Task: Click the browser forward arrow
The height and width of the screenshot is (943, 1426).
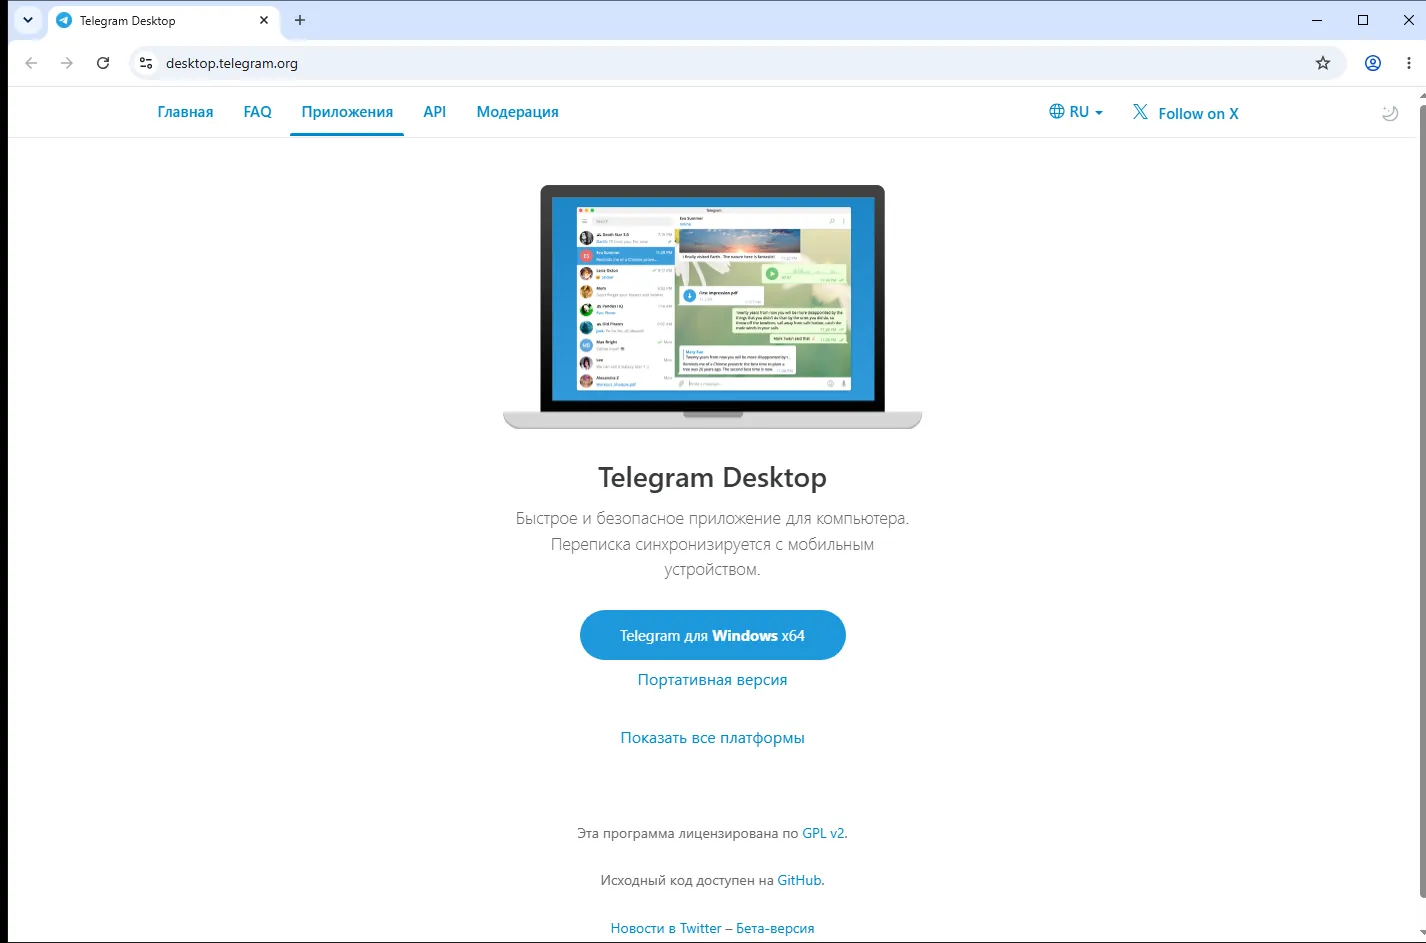Action: (x=67, y=63)
